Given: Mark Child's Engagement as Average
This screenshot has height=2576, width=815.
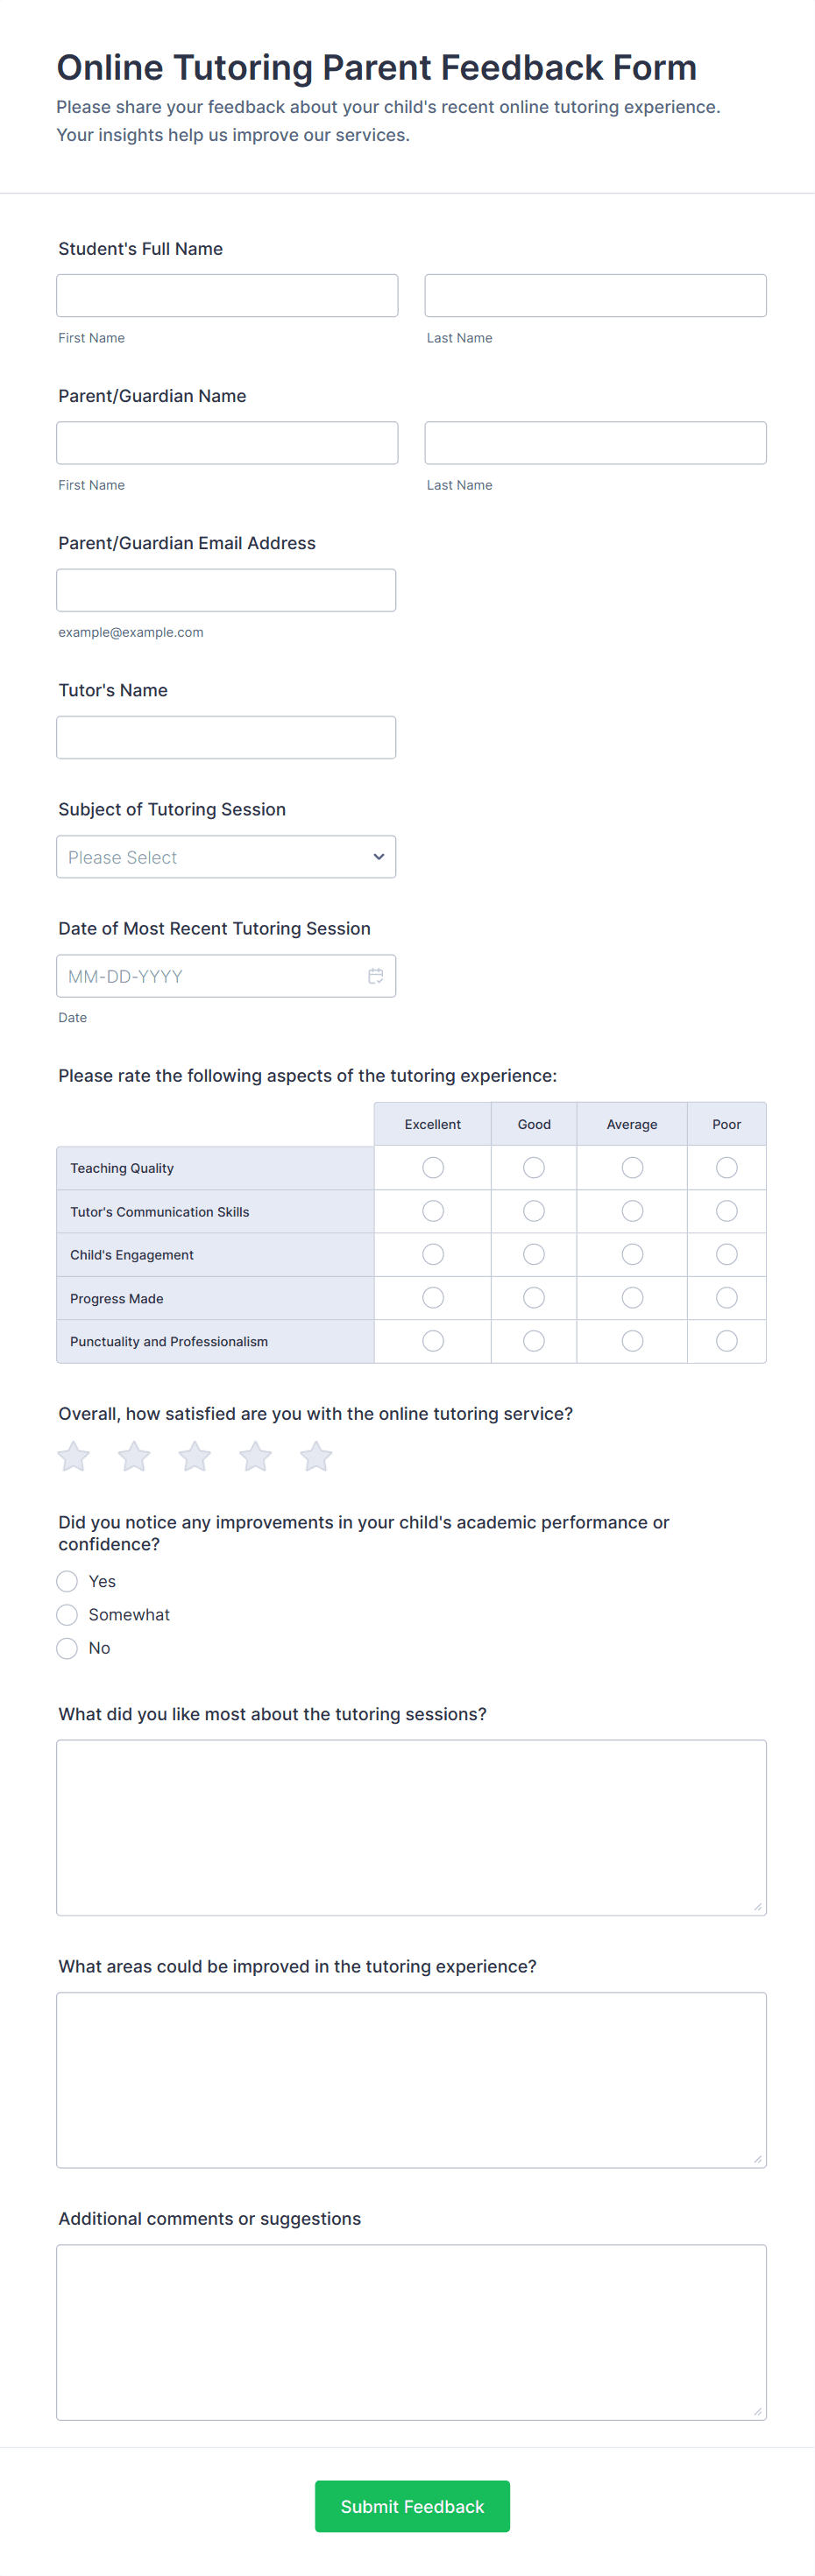Looking at the screenshot, I should tap(632, 1254).
